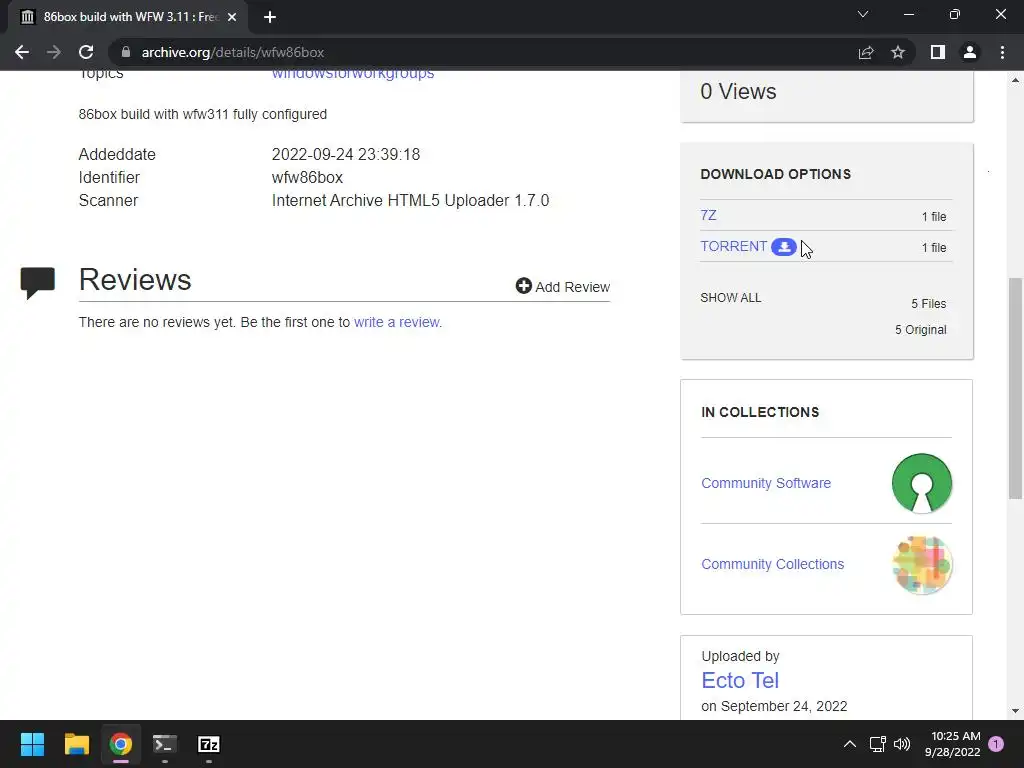Image resolution: width=1024 pixels, height=768 pixels.
Task: Open the 7Z download link
Action: [708, 215]
